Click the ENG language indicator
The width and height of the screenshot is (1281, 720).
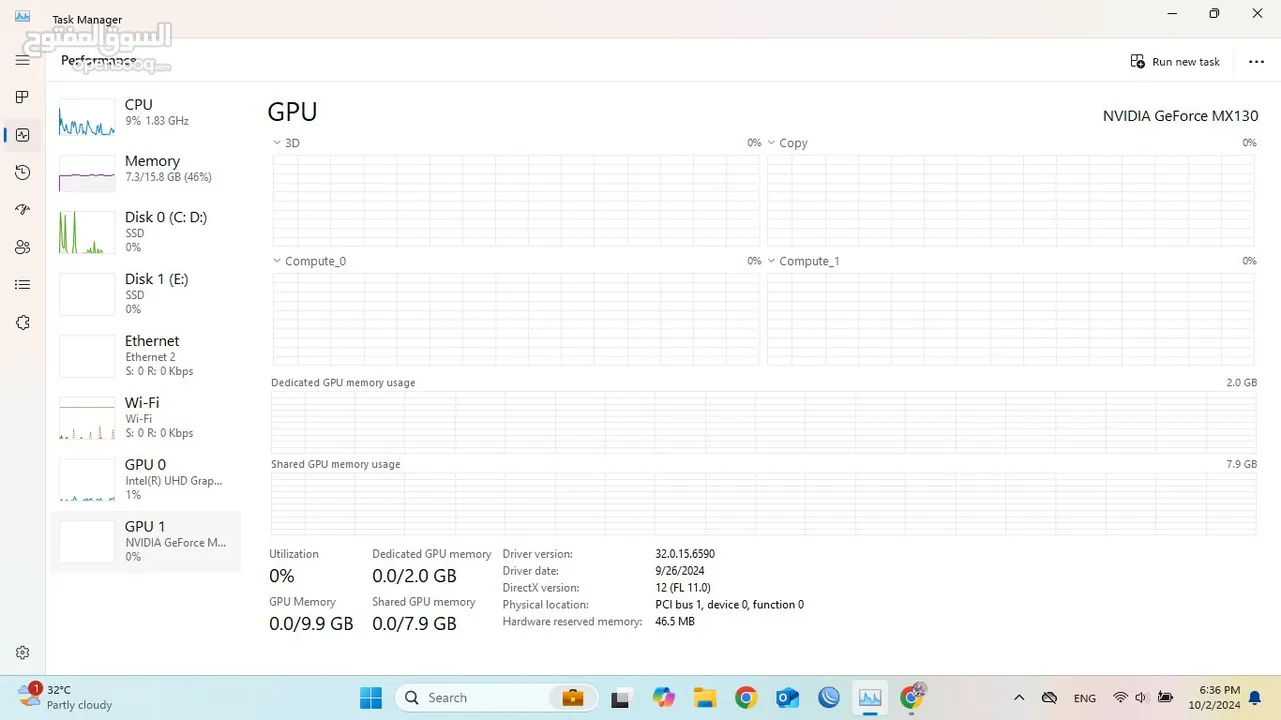coord(1084,698)
